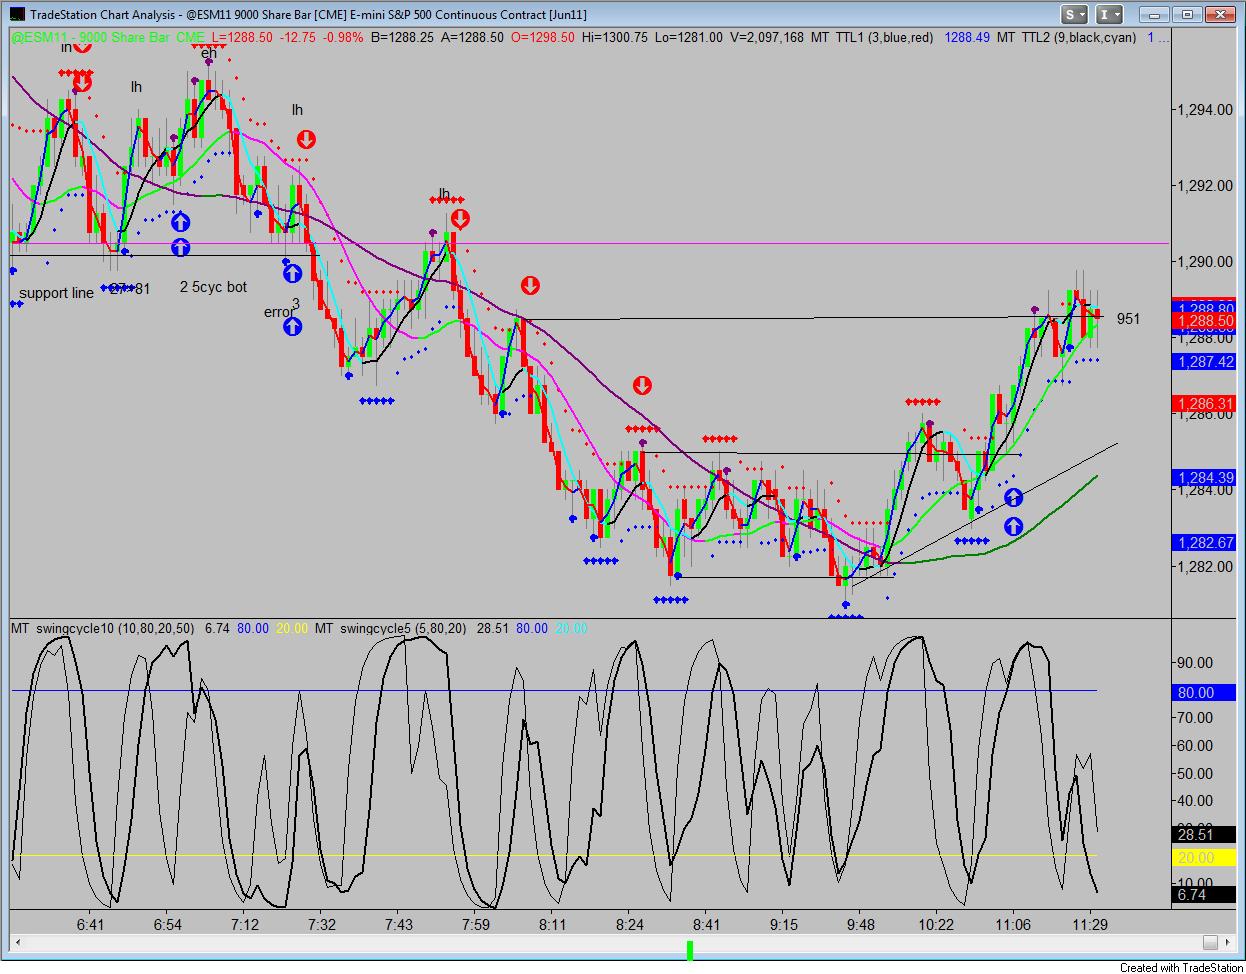
Task: Select 'MT swingcycle5 (5,80,20)' indicator label
Action: coord(391,628)
